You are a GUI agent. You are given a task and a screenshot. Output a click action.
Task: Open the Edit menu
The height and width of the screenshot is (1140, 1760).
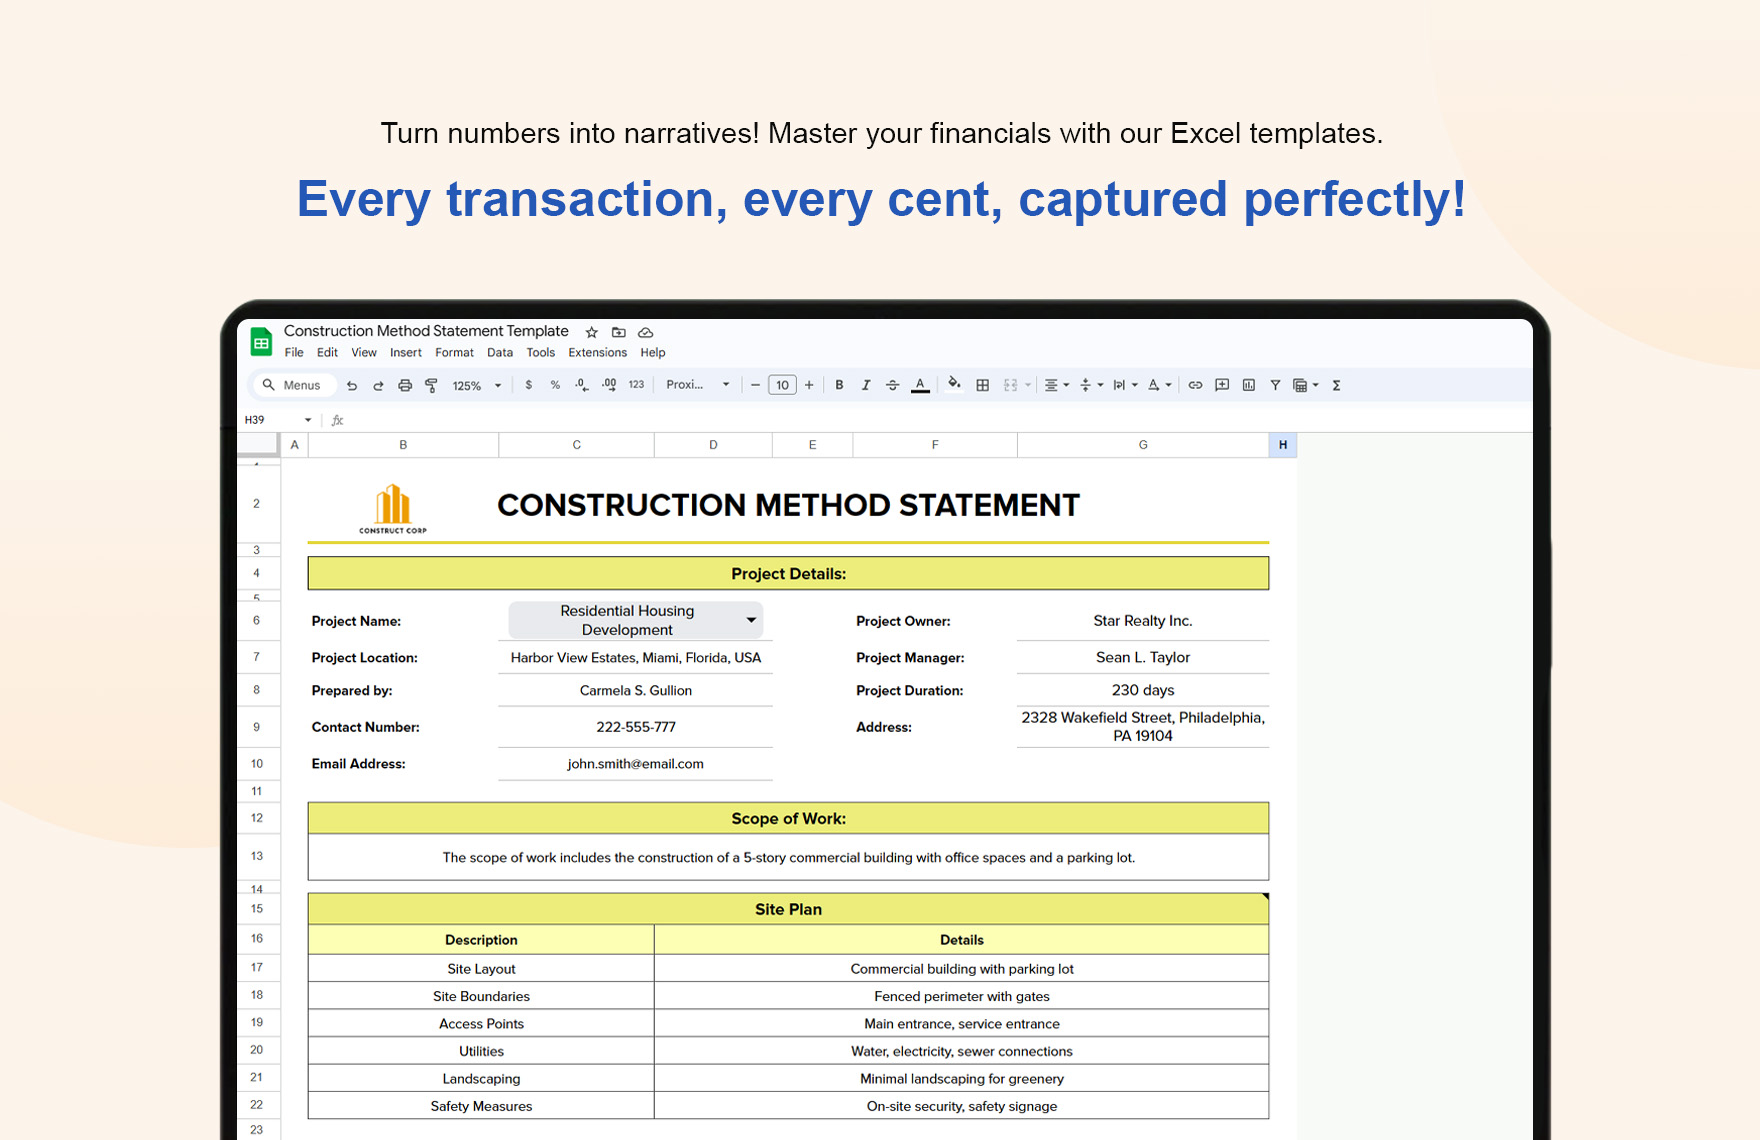pos(327,353)
